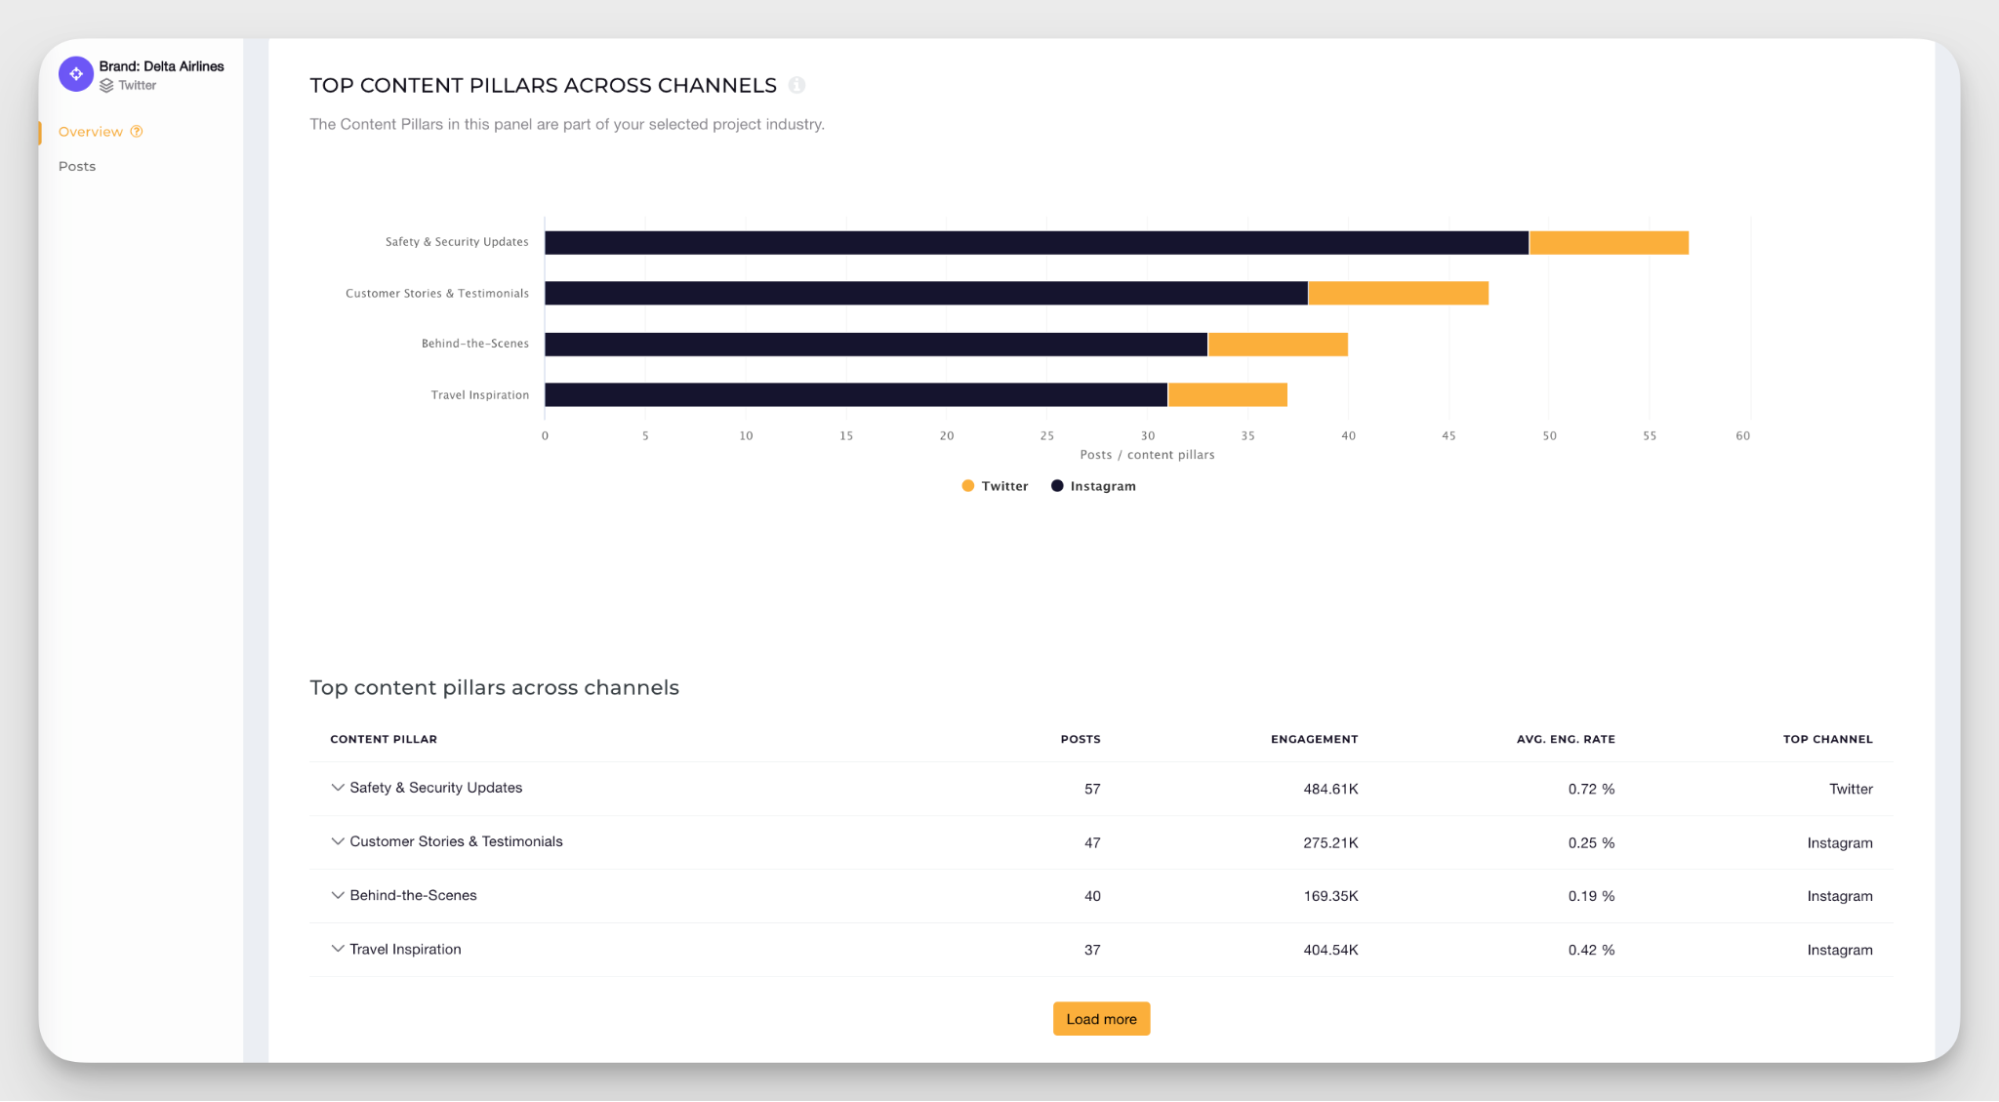Open the info tooltip beside the panel title
Screen dimensions: 1999x1102
point(796,85)
